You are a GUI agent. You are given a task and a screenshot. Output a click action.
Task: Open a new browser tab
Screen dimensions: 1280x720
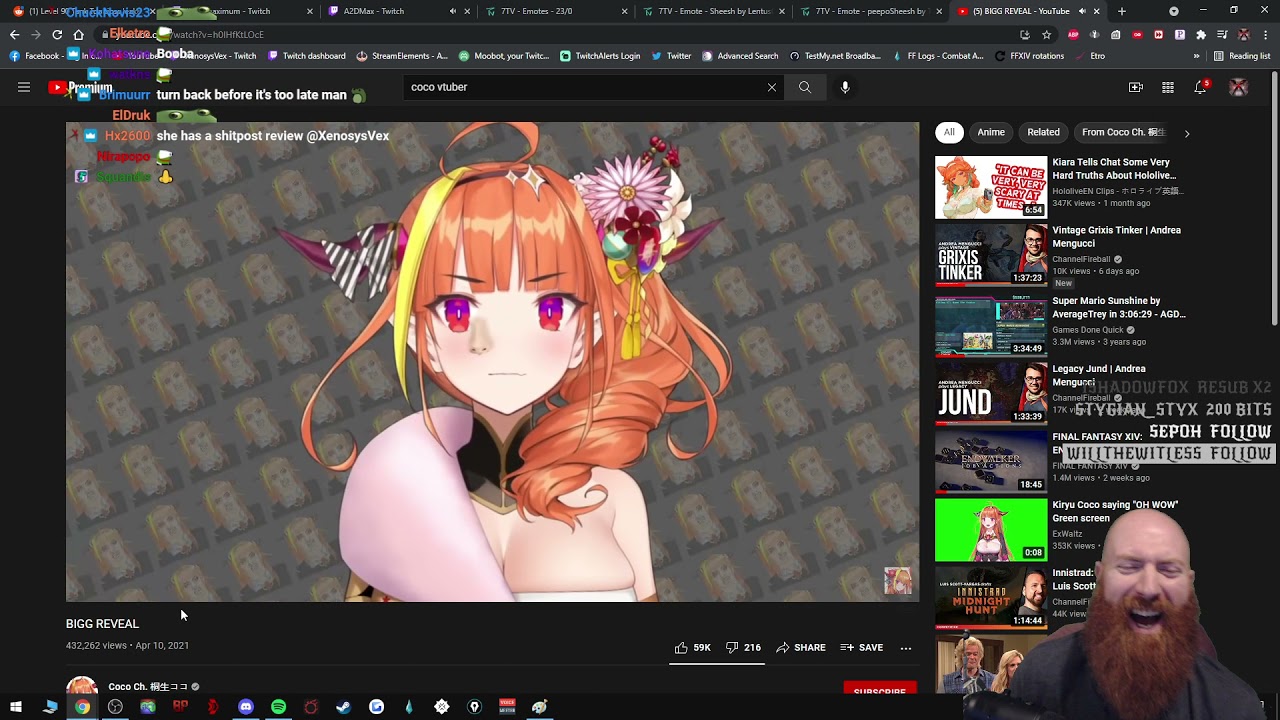point(1122,11)
